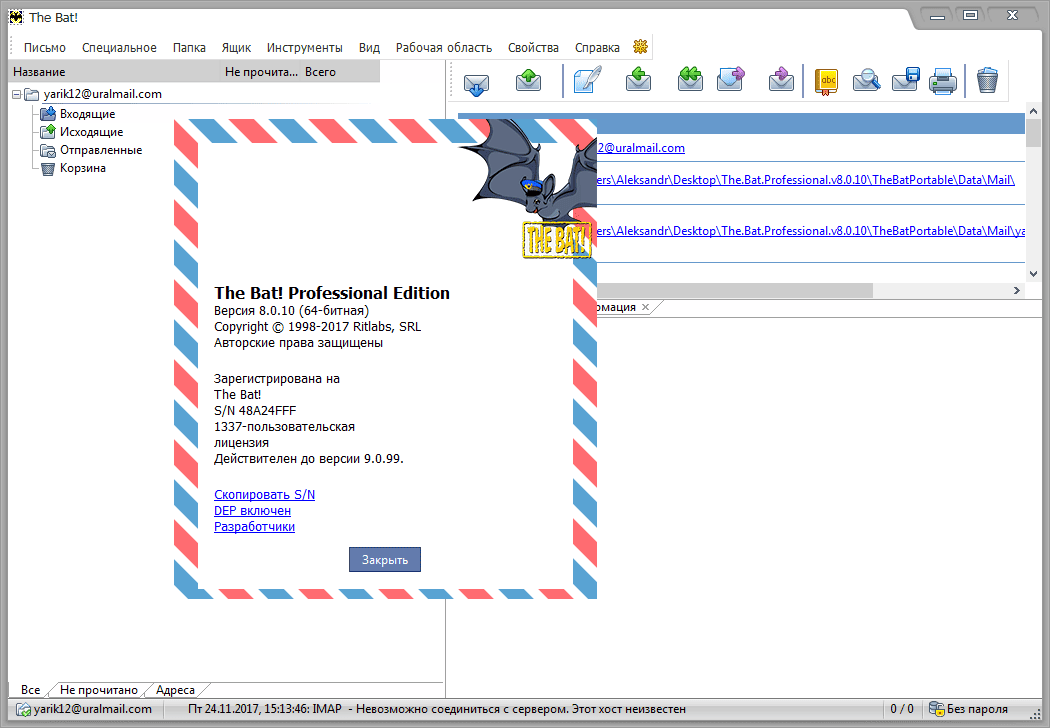1050x728 pixels.
Task: Click the save message floppy icon
Action: 905,80
